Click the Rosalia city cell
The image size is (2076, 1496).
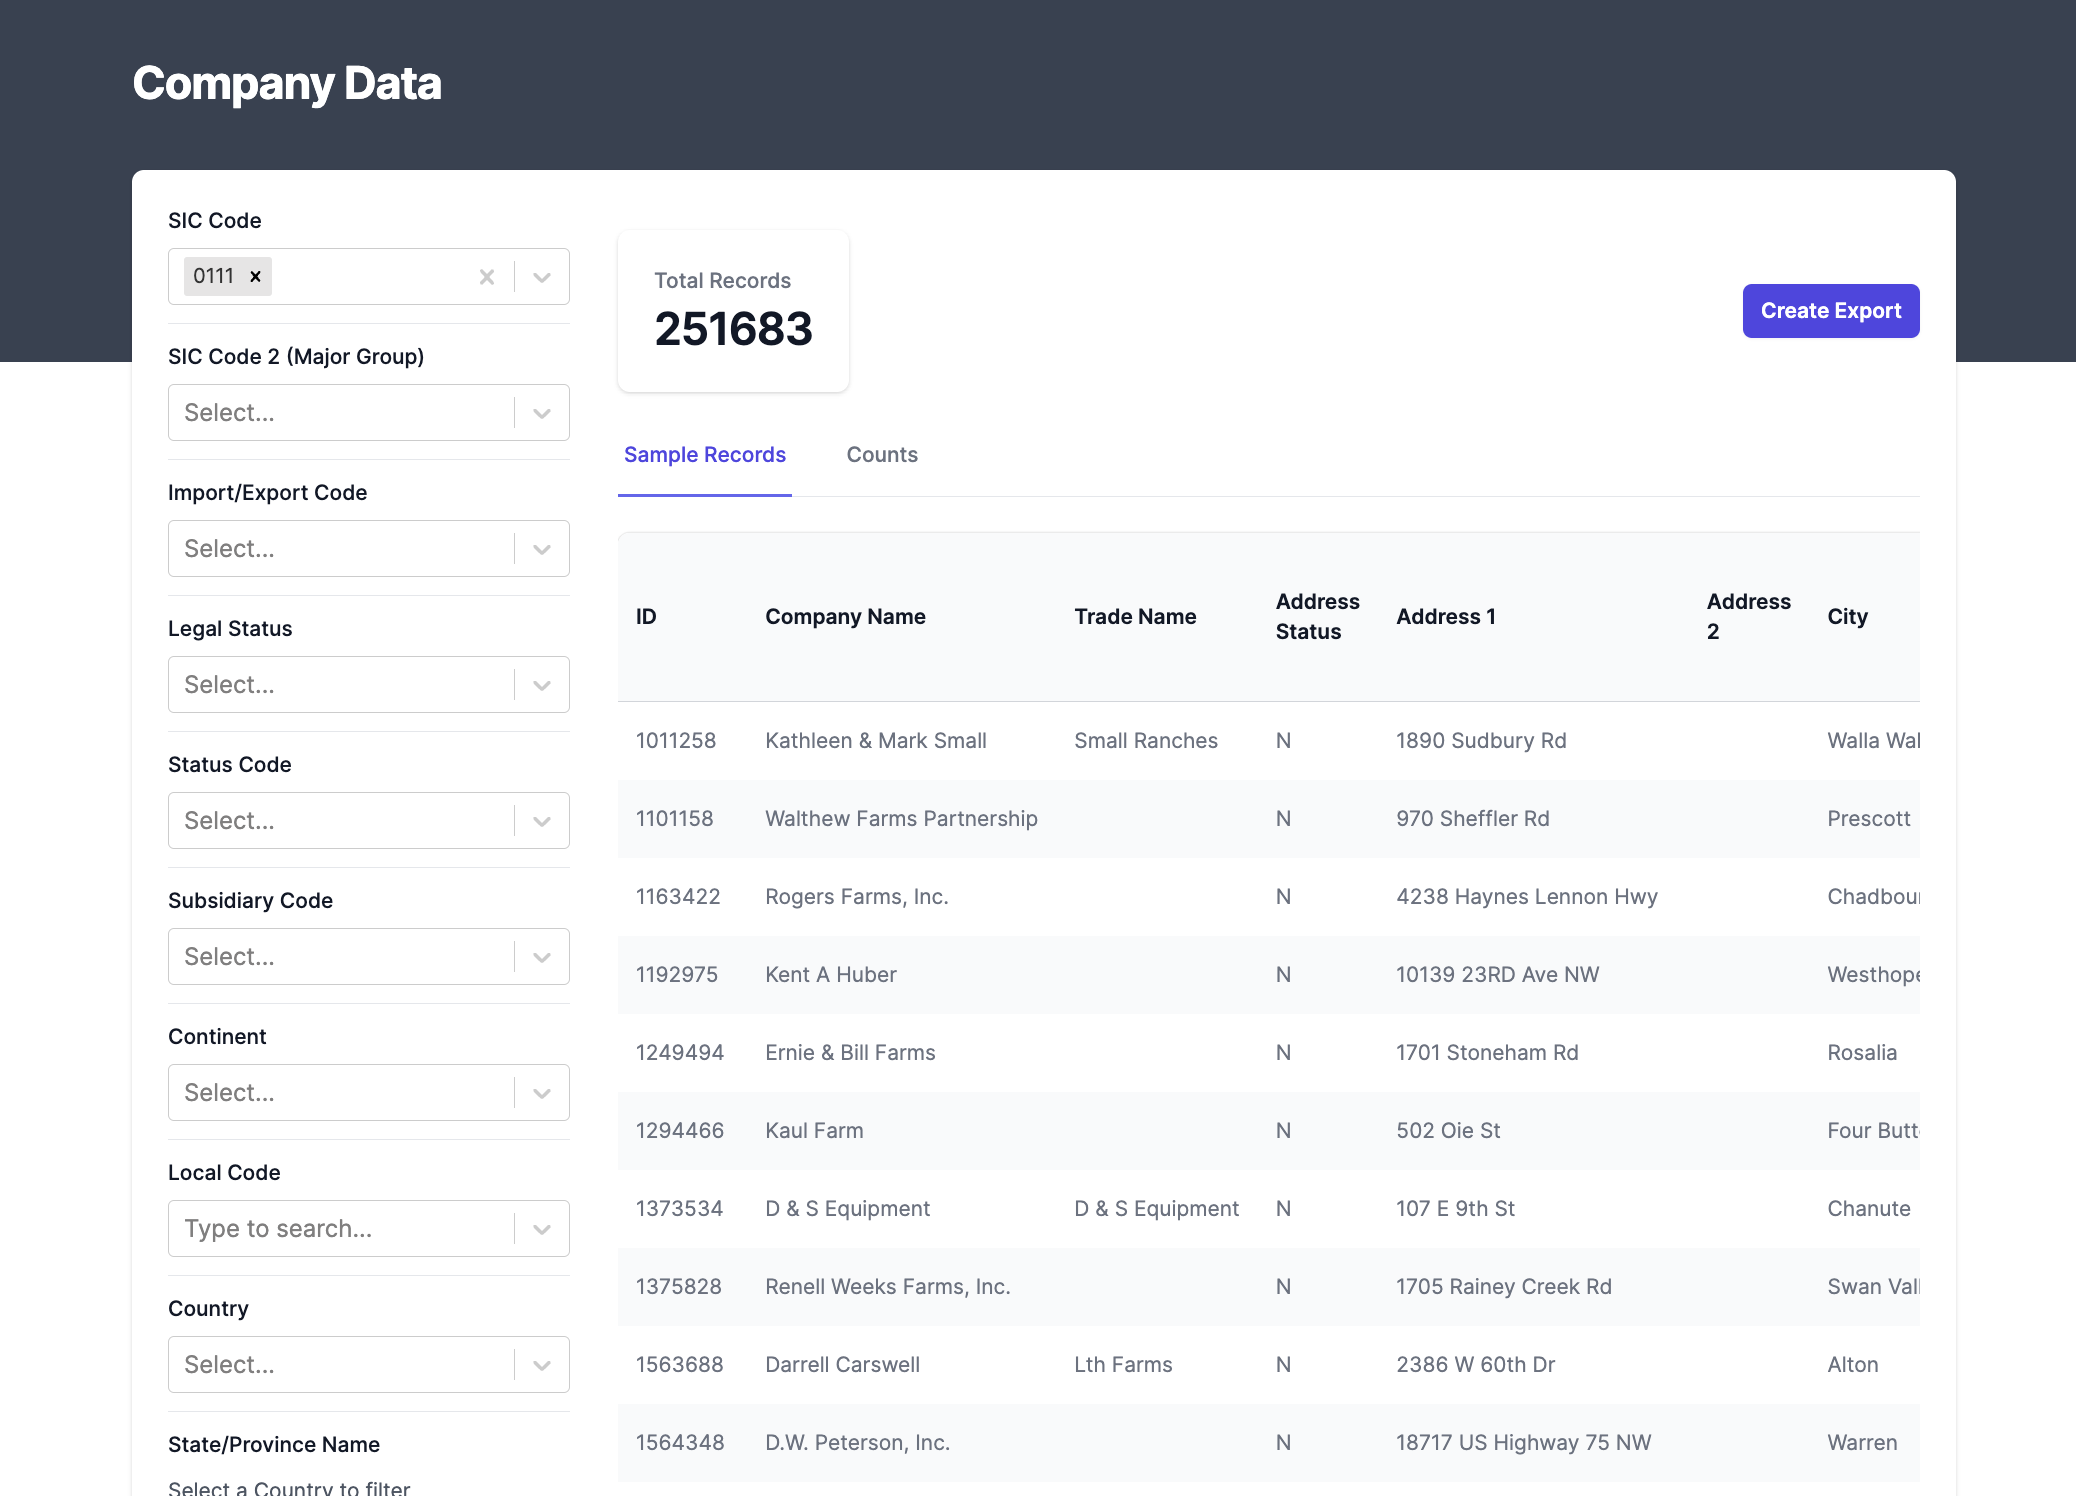click(1862, 1053)
